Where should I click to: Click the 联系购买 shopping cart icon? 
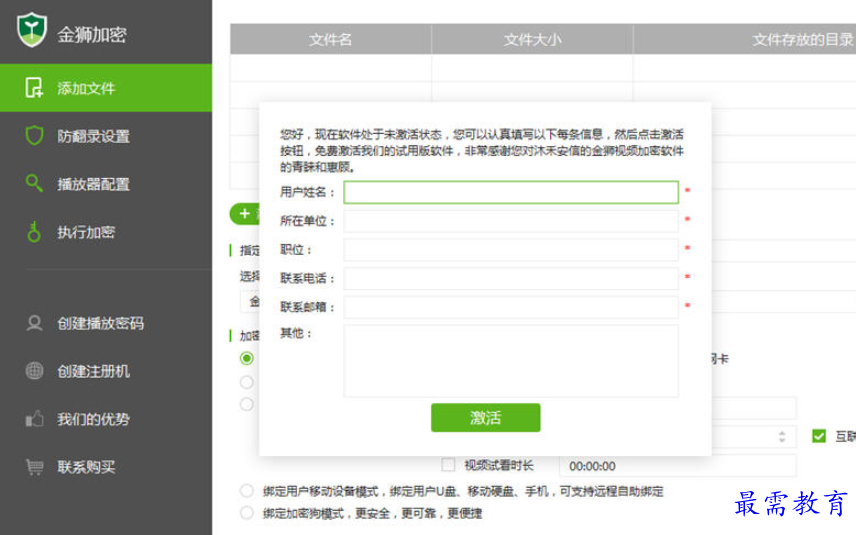[34, 467]
